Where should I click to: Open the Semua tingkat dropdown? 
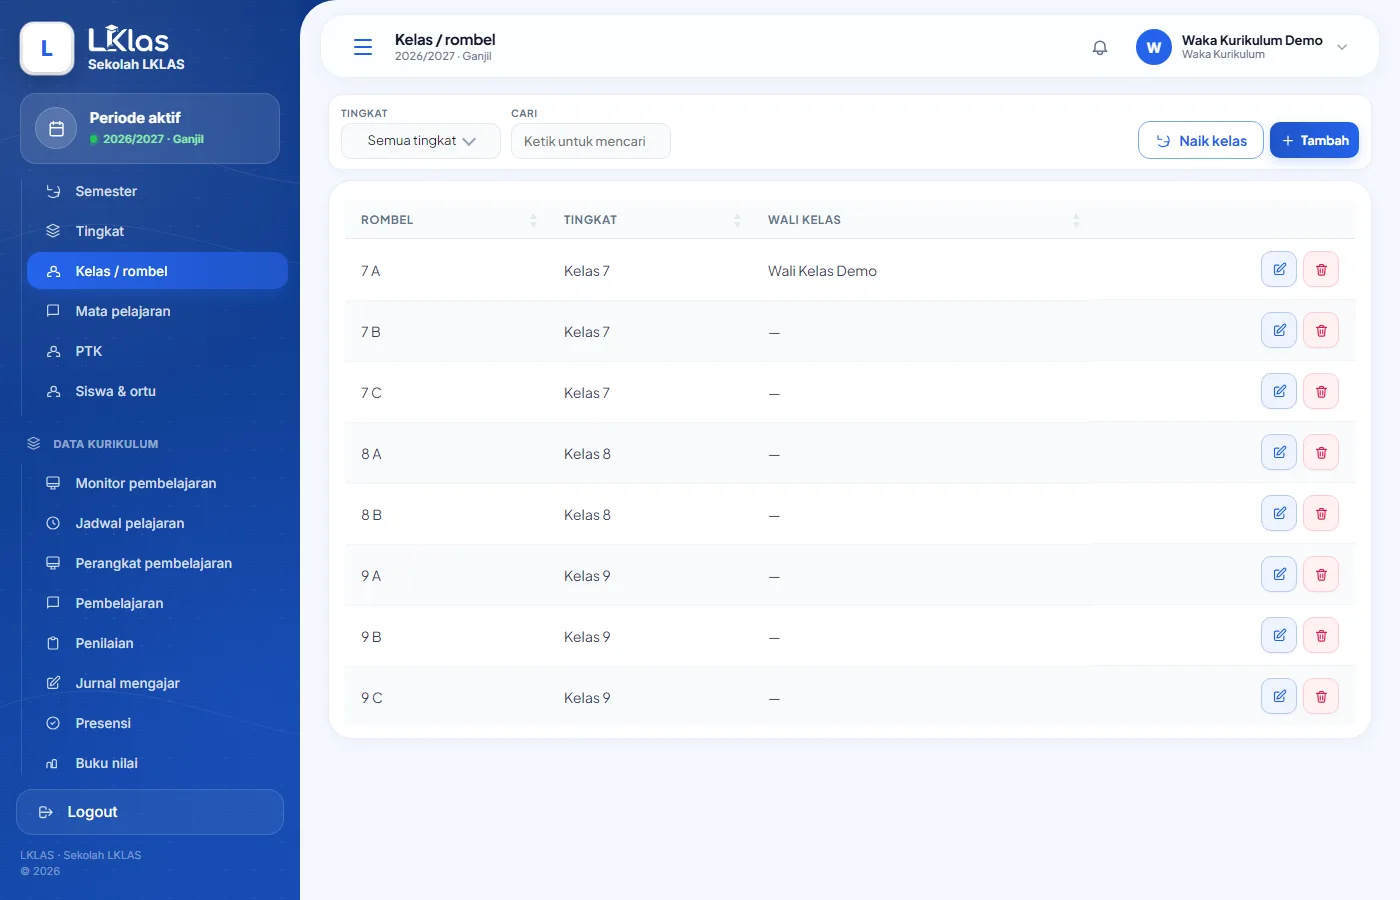421,141
